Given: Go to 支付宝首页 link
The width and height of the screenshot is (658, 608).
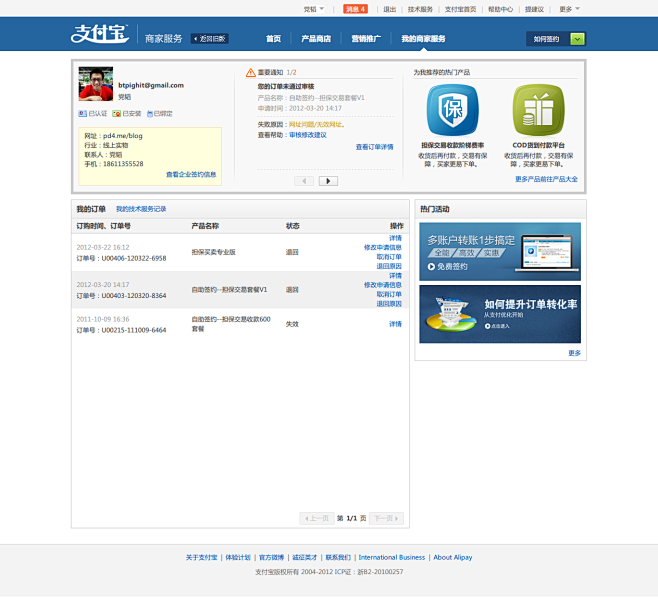Looking at the screenshot, I should click(x=460, y=9).
